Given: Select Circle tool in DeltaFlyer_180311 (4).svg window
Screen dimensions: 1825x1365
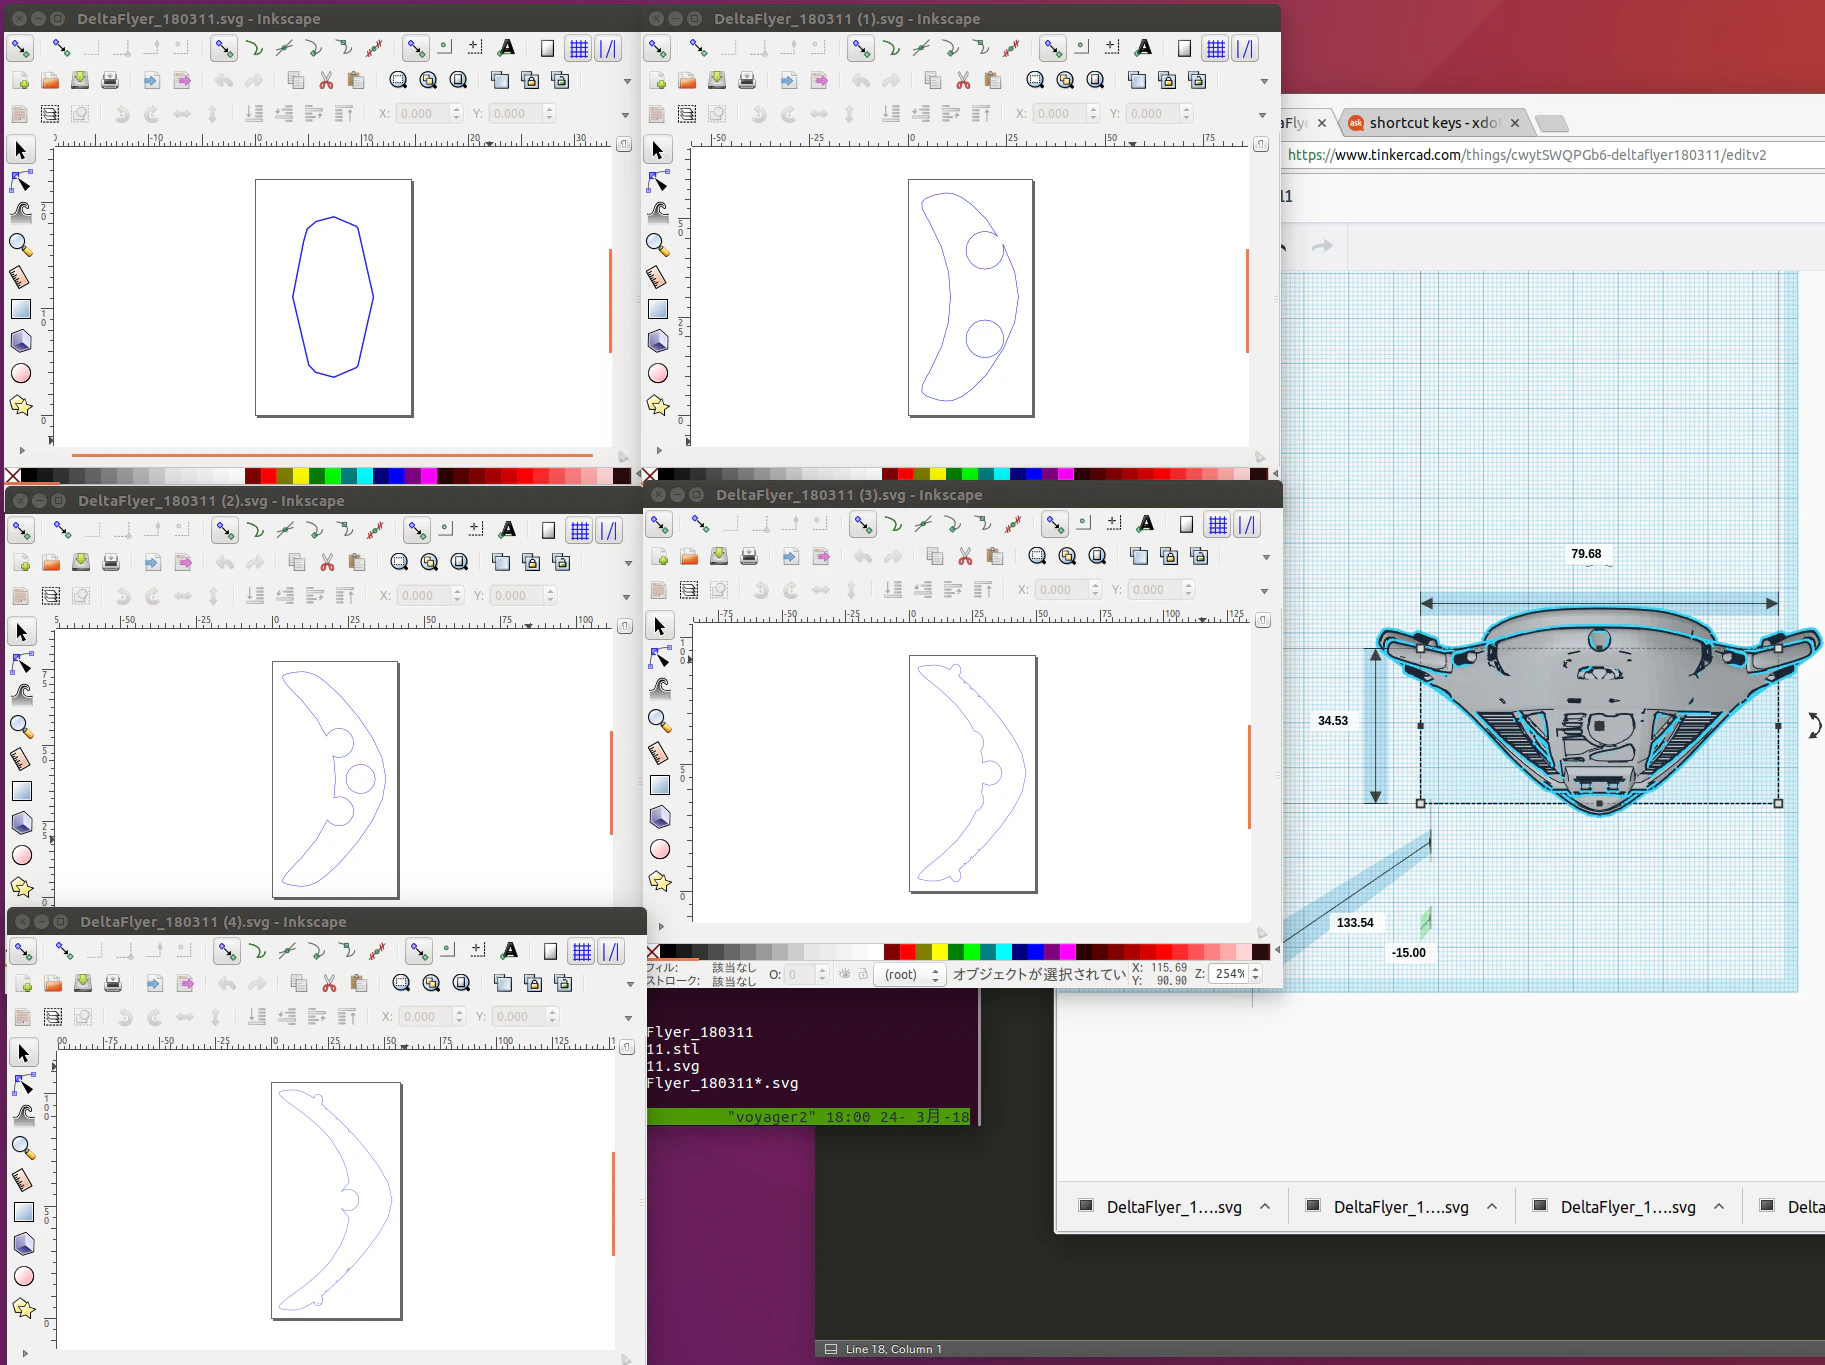Looking at the screenshot, I should point(24,1276).
